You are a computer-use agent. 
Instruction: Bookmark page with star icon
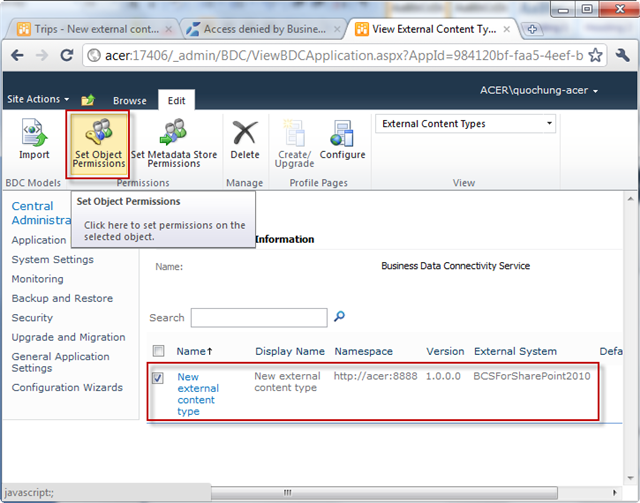(x=595, y=55)
